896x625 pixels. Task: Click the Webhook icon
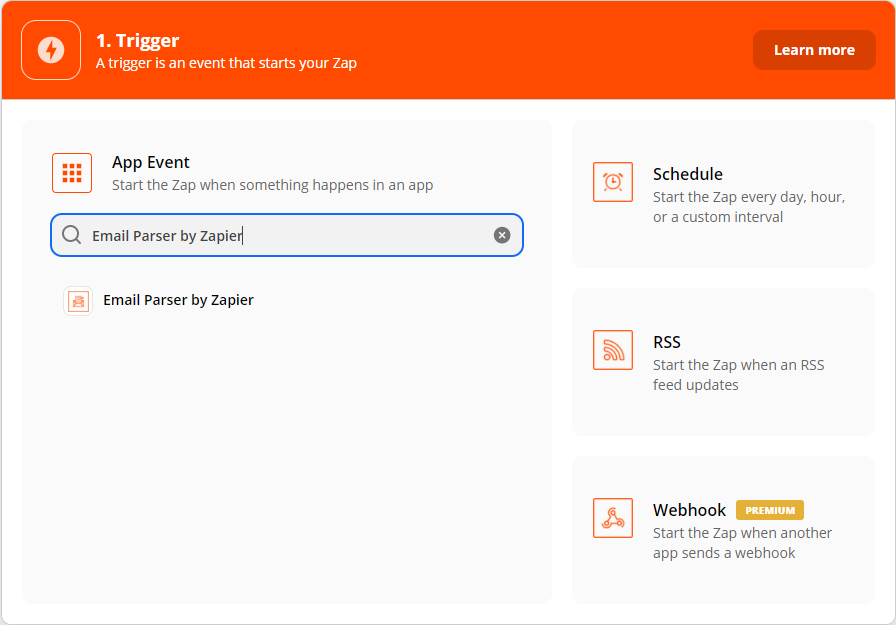point(613,518)
